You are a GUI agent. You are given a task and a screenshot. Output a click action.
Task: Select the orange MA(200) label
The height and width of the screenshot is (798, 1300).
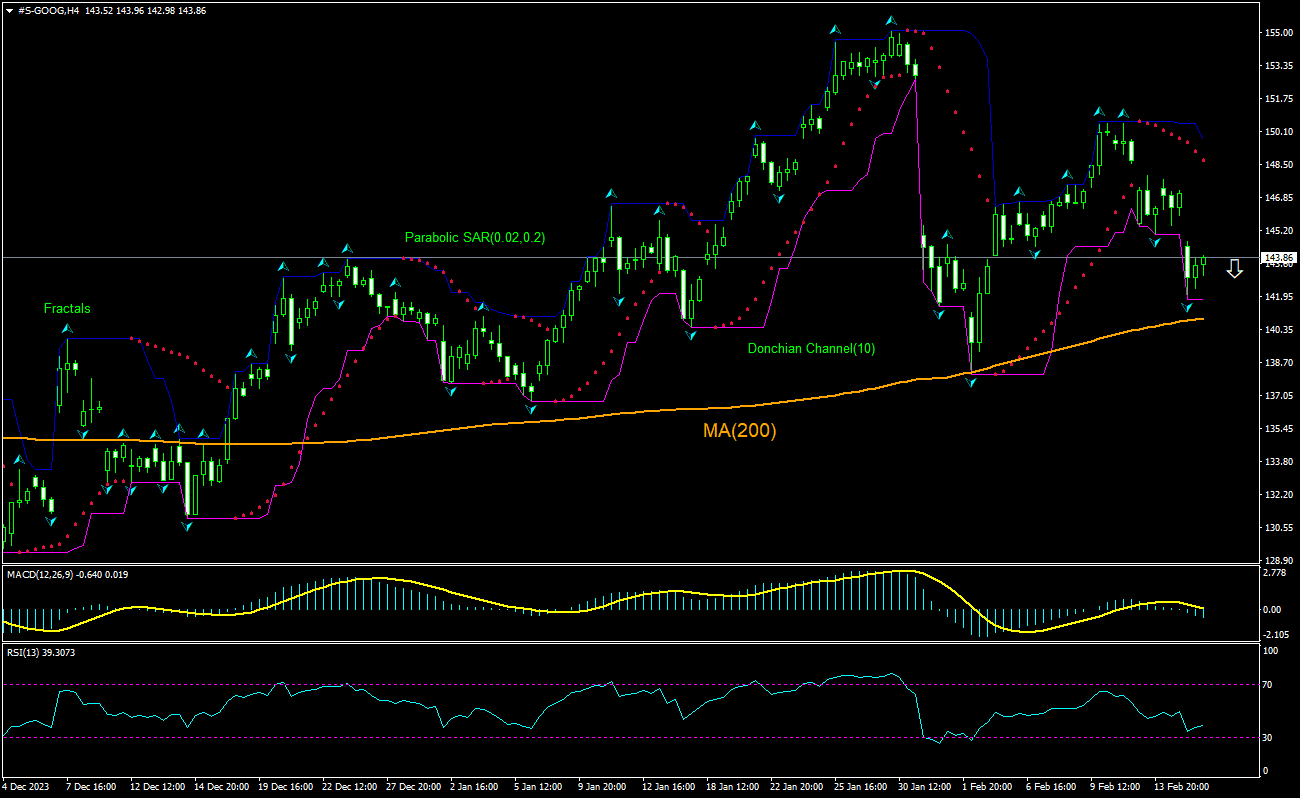pyautogui.click(x=737, y=431)
